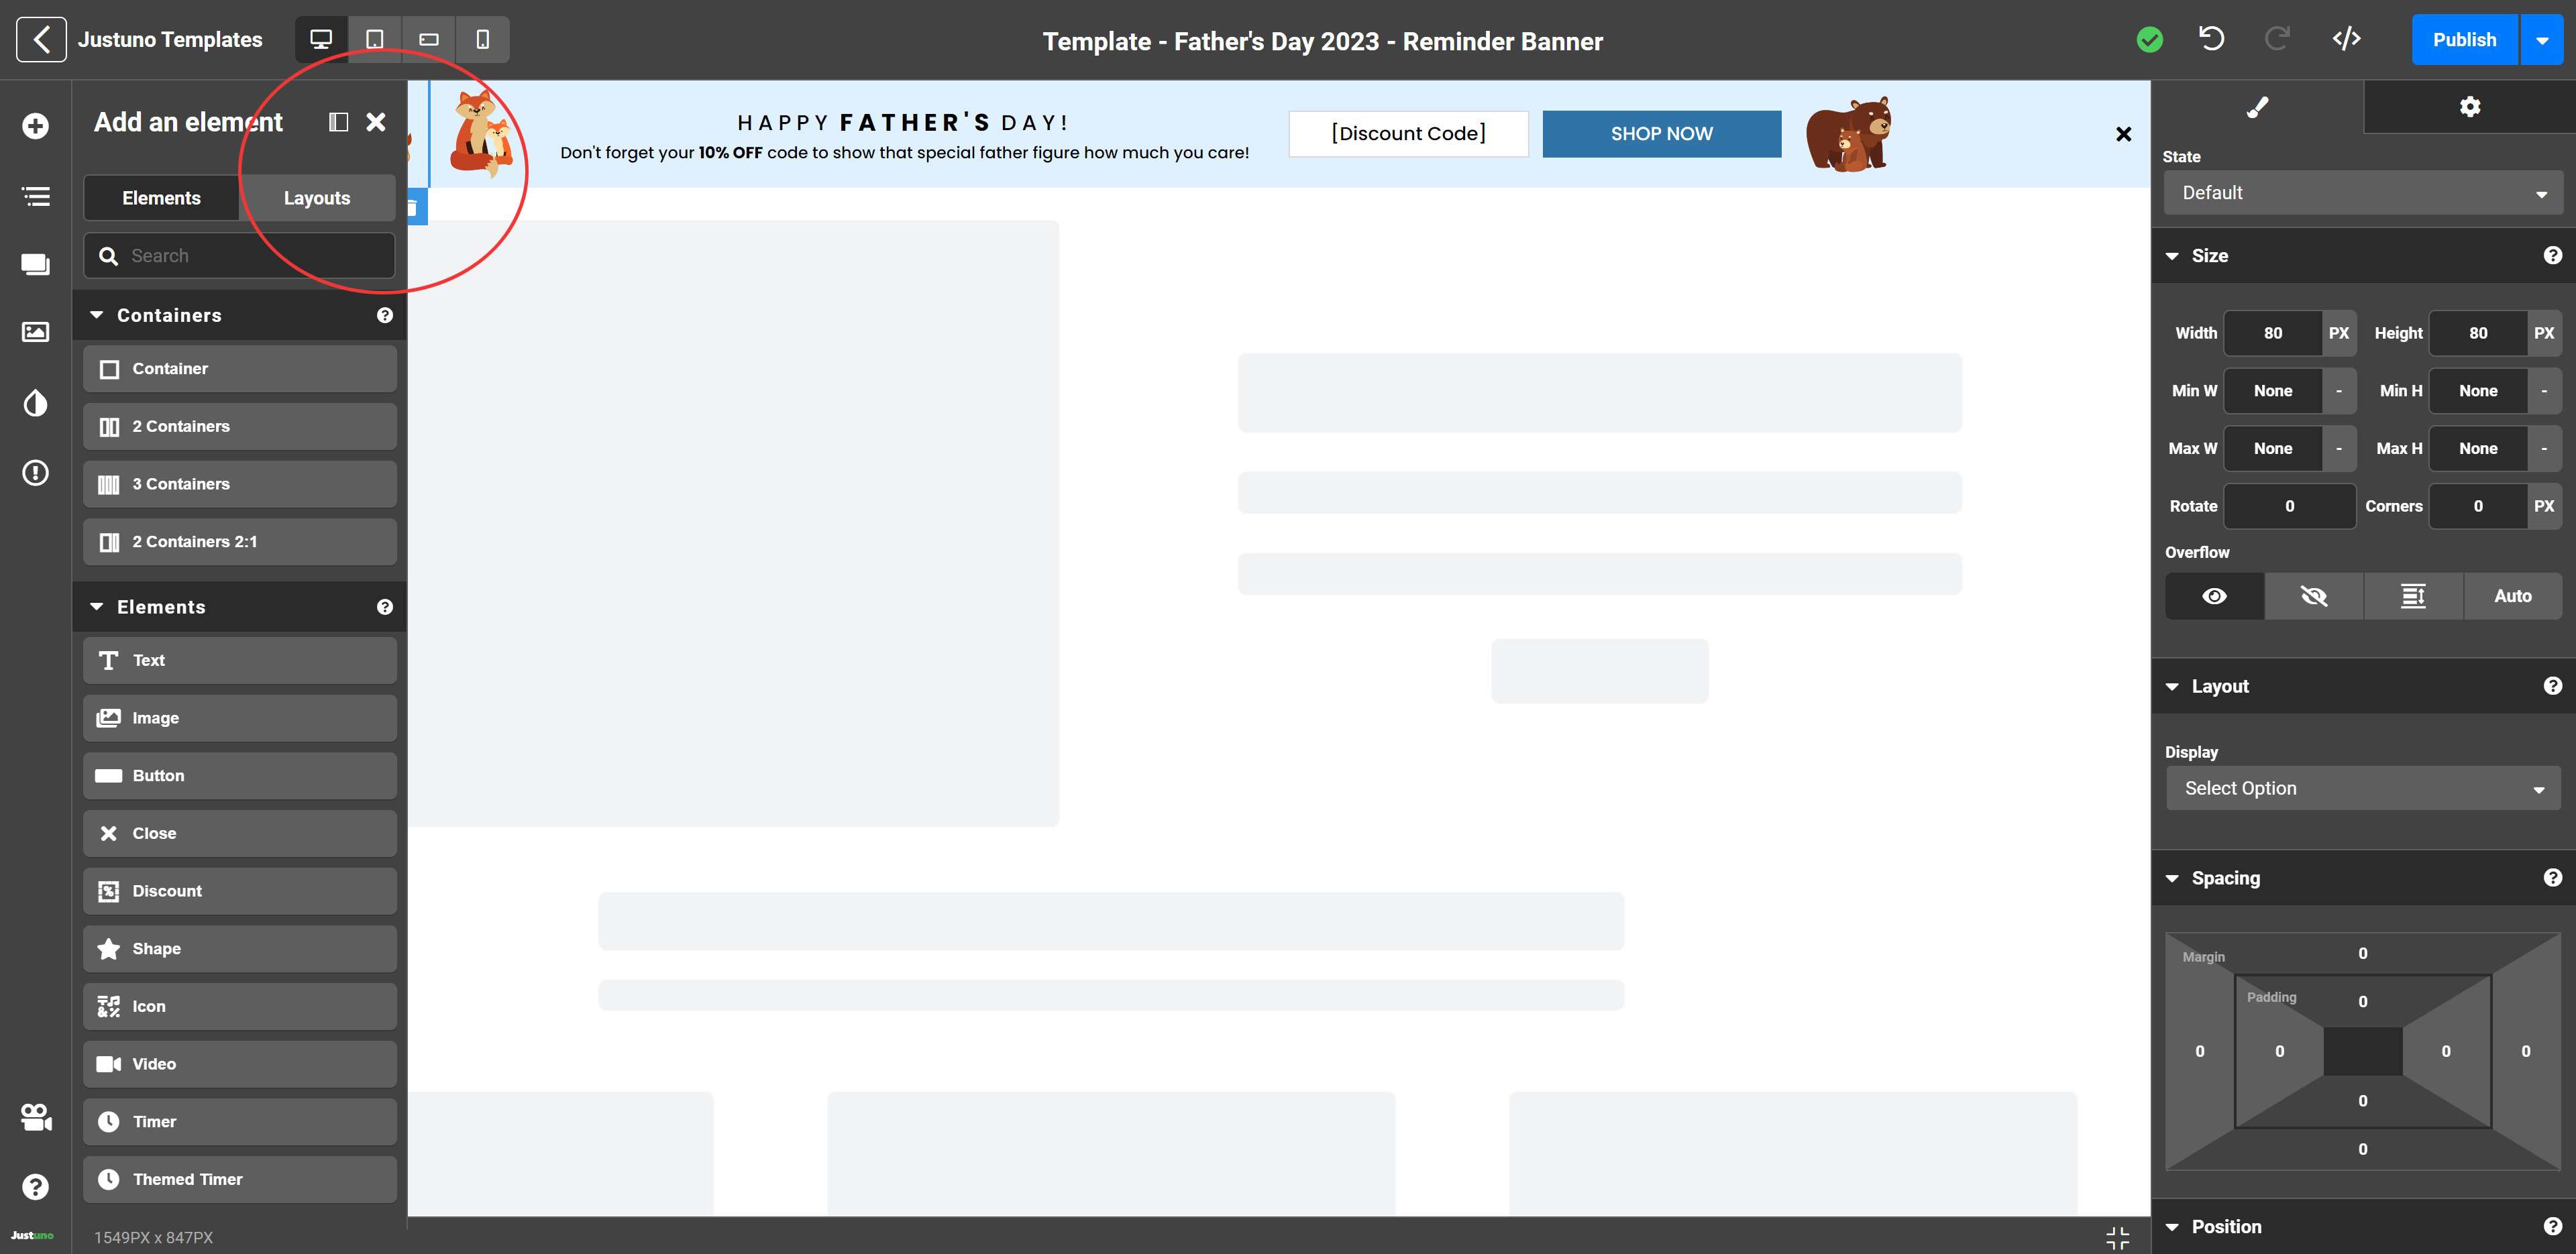
Task: Switch to the brush style tab
Action: coord(2257,107)
